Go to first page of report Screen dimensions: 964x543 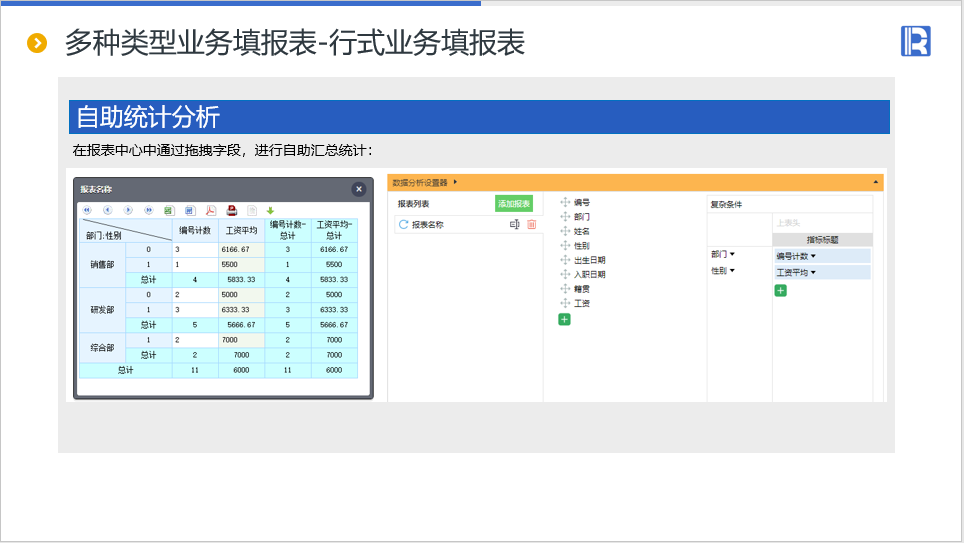click(87, 210)
